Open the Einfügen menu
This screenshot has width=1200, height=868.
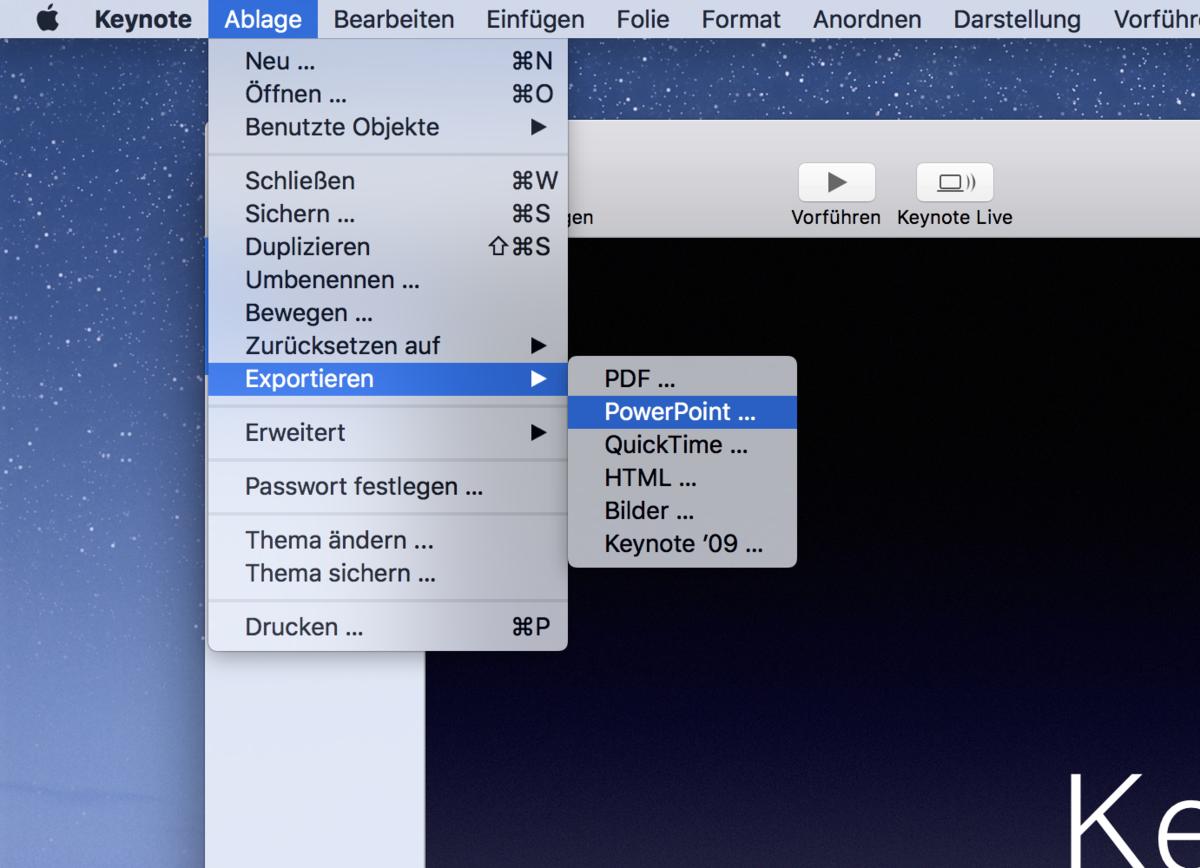pos(535,19)
